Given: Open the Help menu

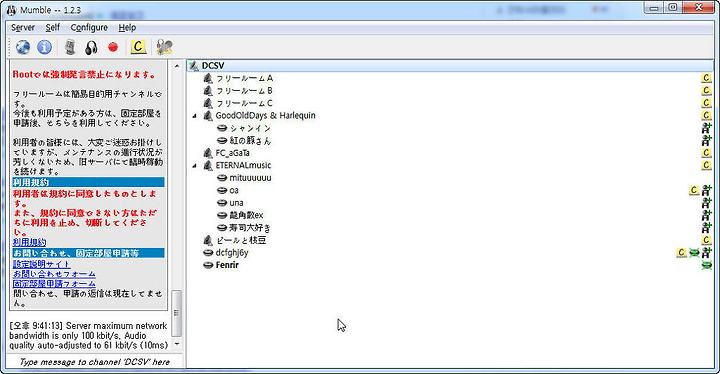Looking at the screenshot, I should tap(127, 28).
